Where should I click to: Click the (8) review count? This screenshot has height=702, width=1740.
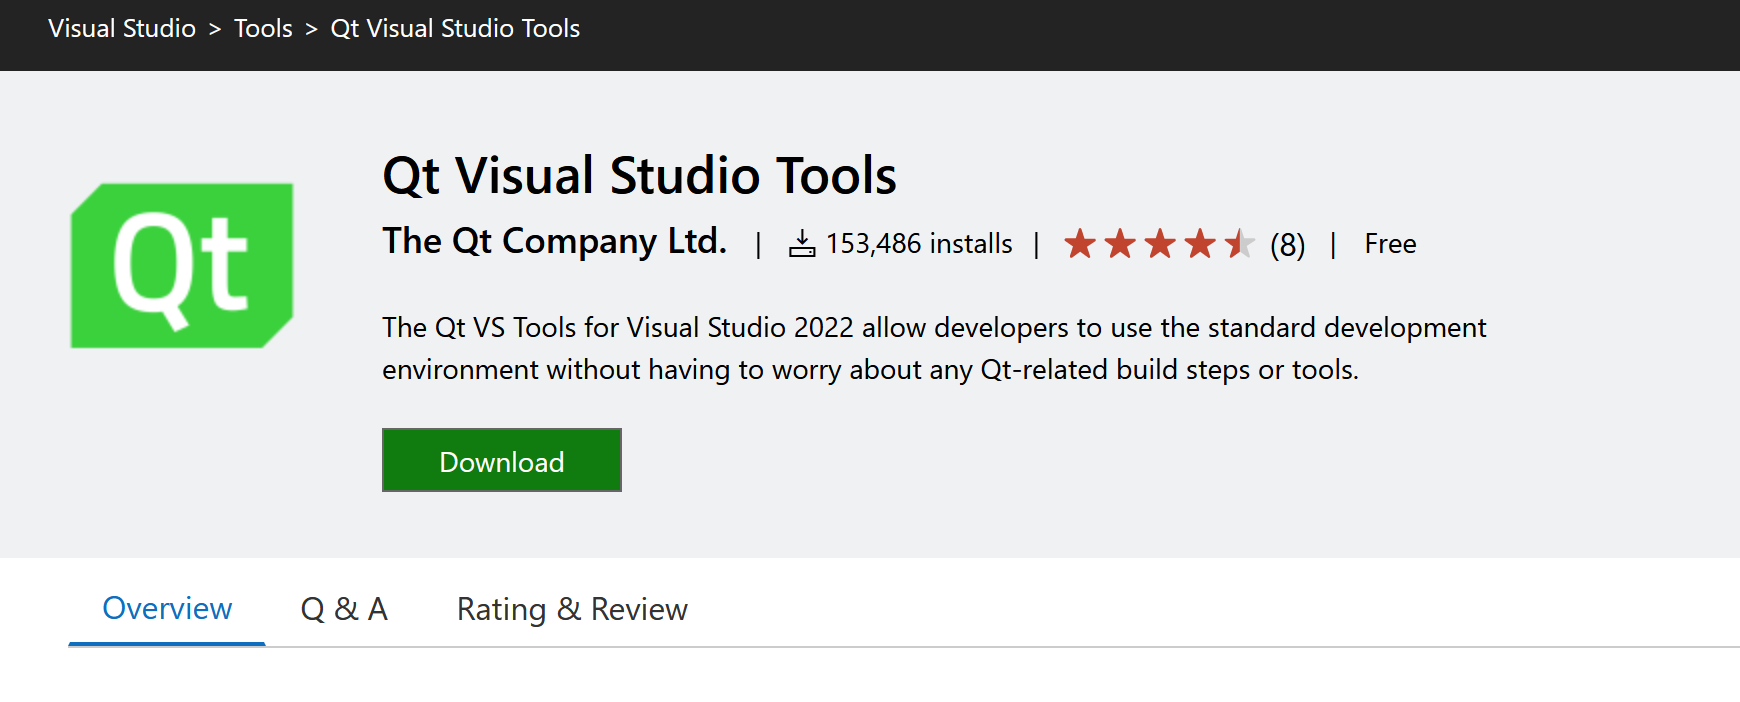[1287, 244]
